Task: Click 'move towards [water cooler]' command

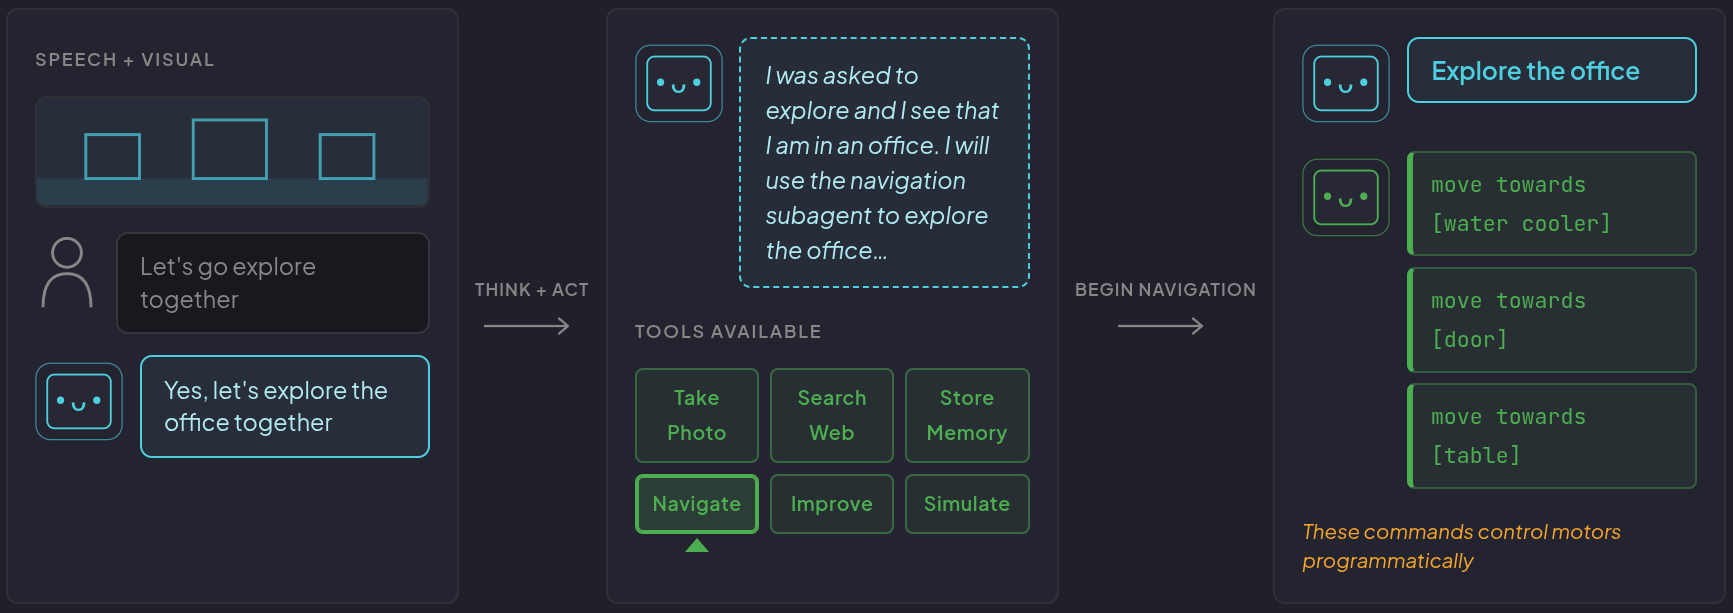Action: pos(1552,203)
